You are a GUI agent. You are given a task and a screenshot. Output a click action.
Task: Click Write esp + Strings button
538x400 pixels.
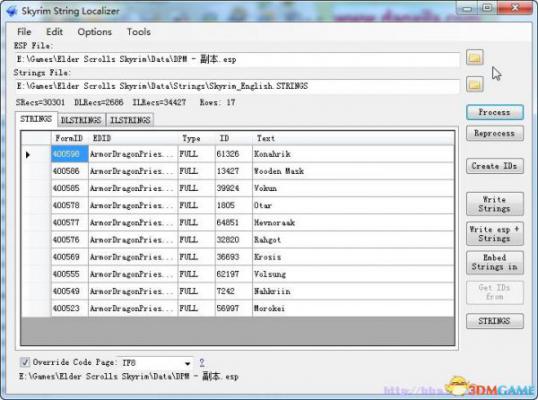pyautogui.click(x=494, y=234)
